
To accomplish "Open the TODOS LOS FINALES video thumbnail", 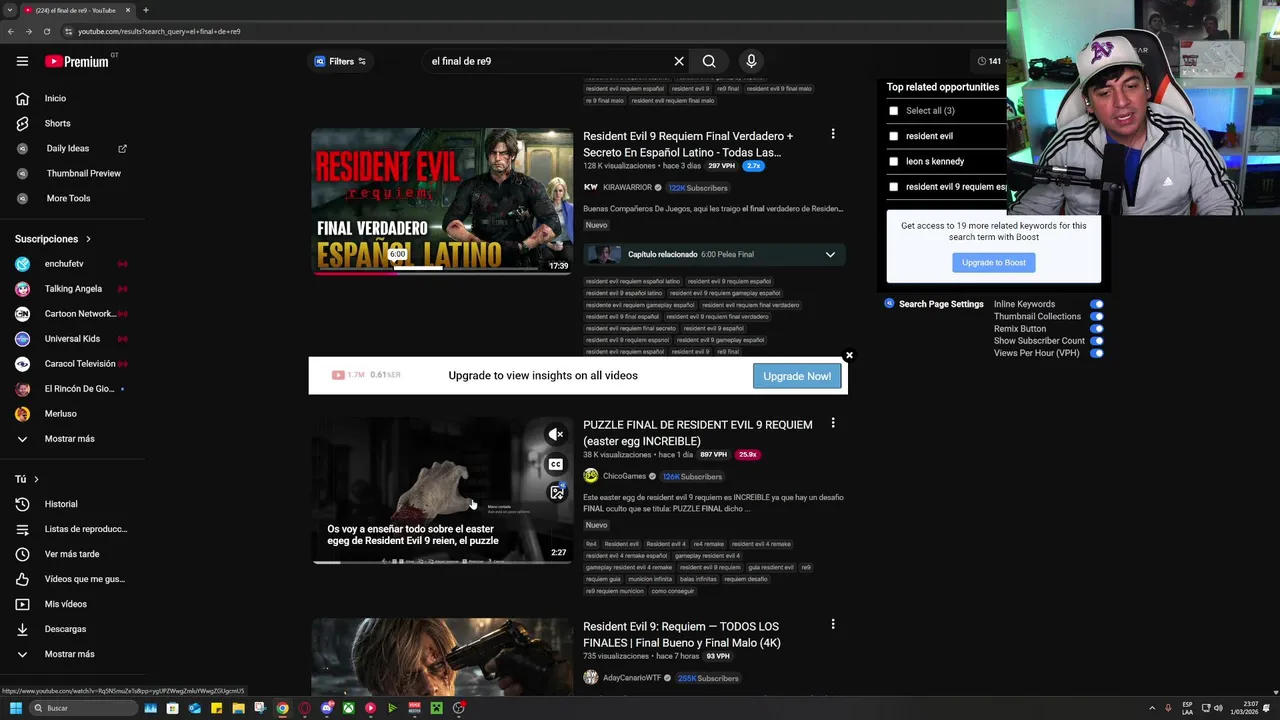I will (442, 656).
